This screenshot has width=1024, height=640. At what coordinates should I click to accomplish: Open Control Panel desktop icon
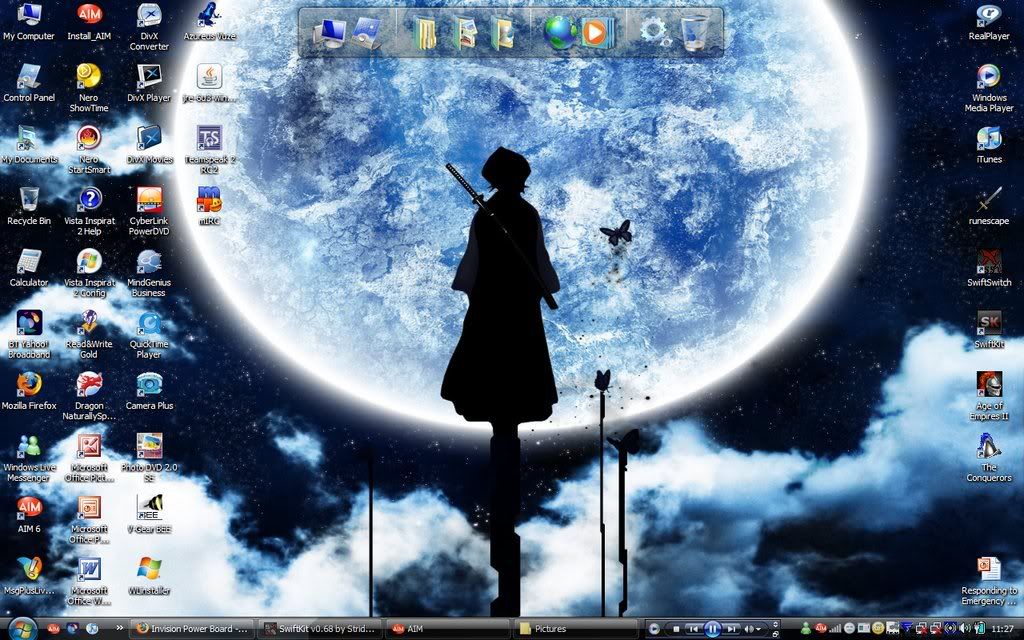pos(29,84)
